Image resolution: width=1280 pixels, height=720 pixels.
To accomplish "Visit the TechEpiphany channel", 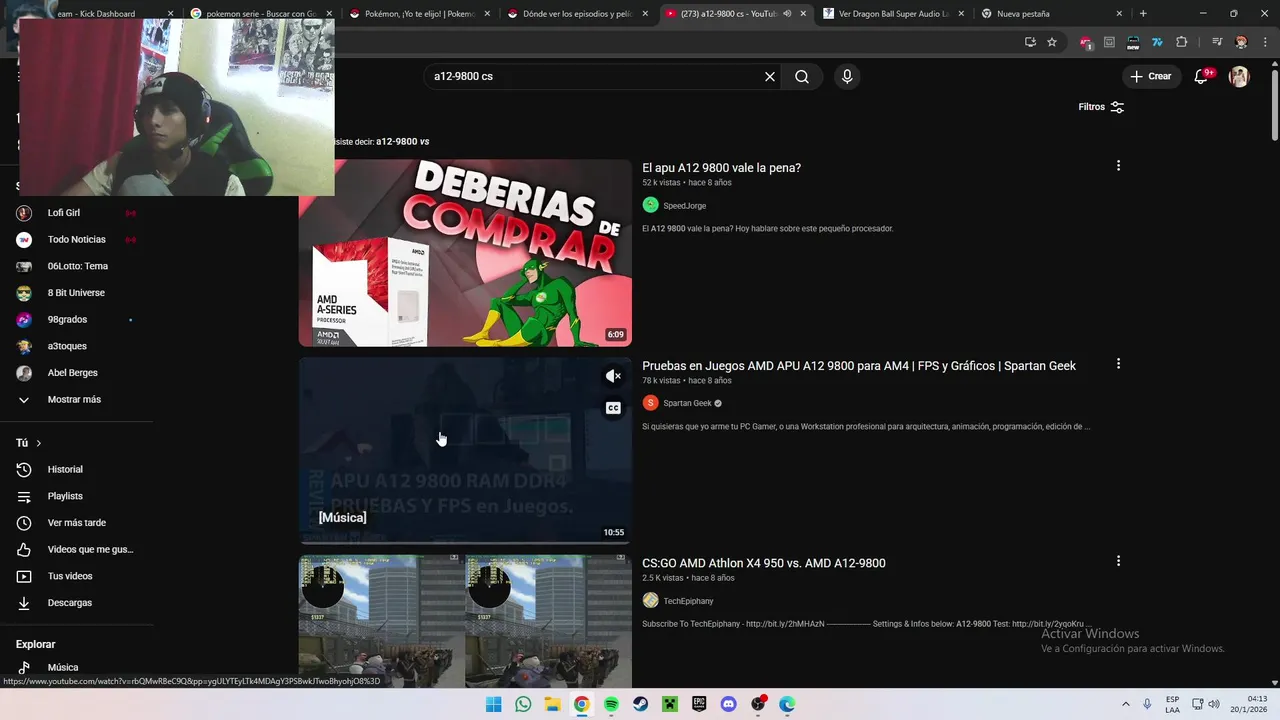I will (688, 601).
